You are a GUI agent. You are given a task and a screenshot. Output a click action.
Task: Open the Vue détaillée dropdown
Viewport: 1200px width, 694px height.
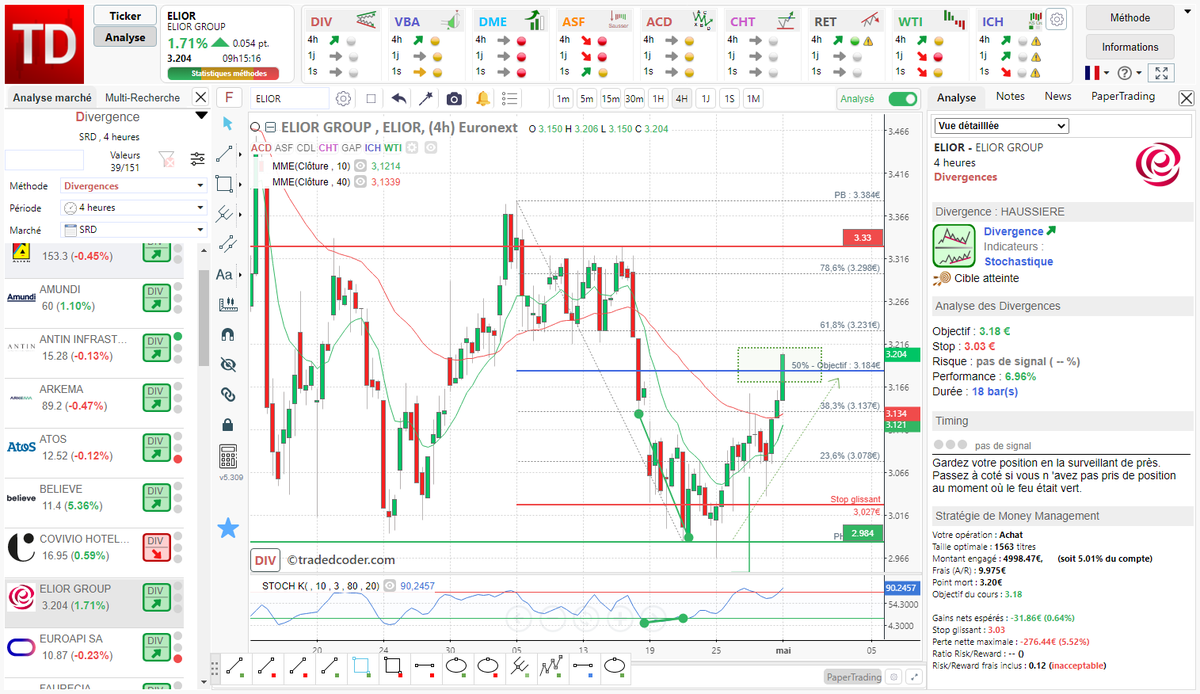coord(1001,126)
